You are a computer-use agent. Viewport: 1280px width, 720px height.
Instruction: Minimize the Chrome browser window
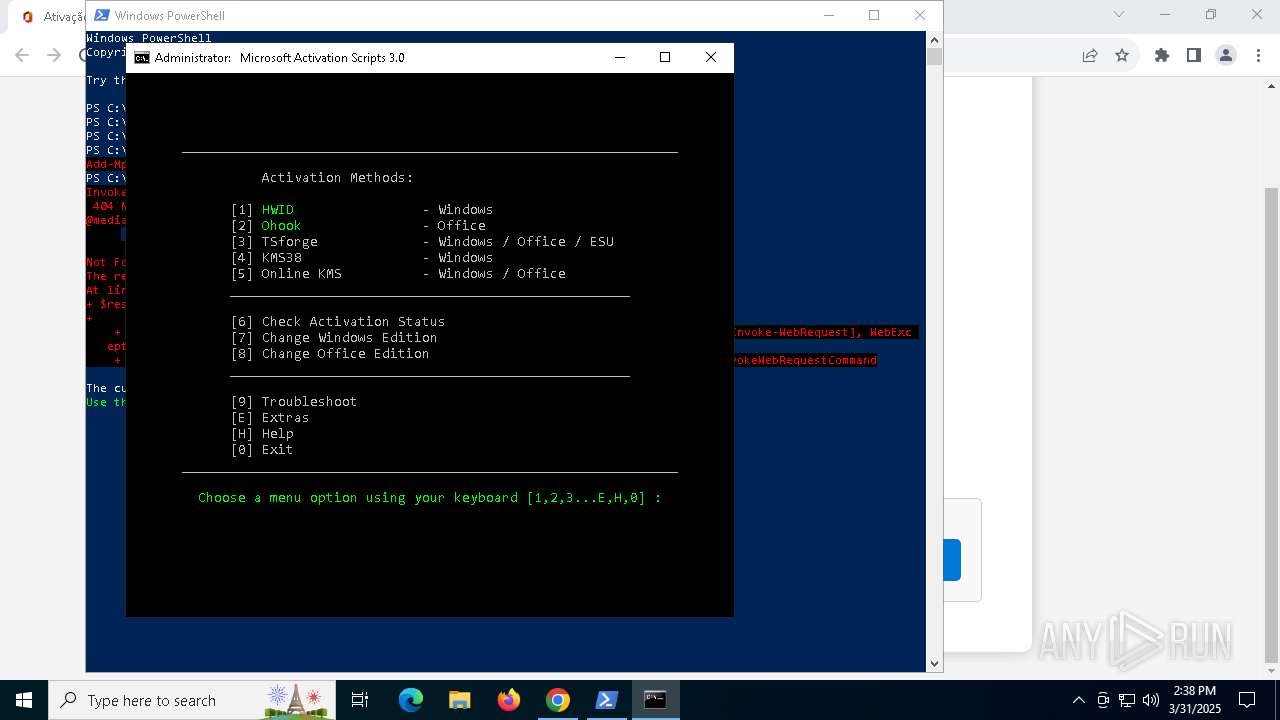coord(1165,14)
